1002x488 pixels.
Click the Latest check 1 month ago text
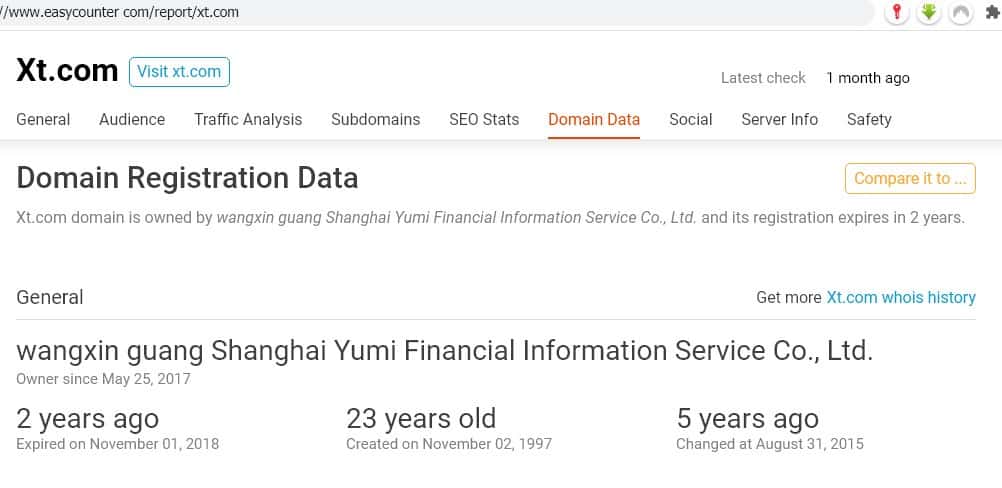(815, 77)
